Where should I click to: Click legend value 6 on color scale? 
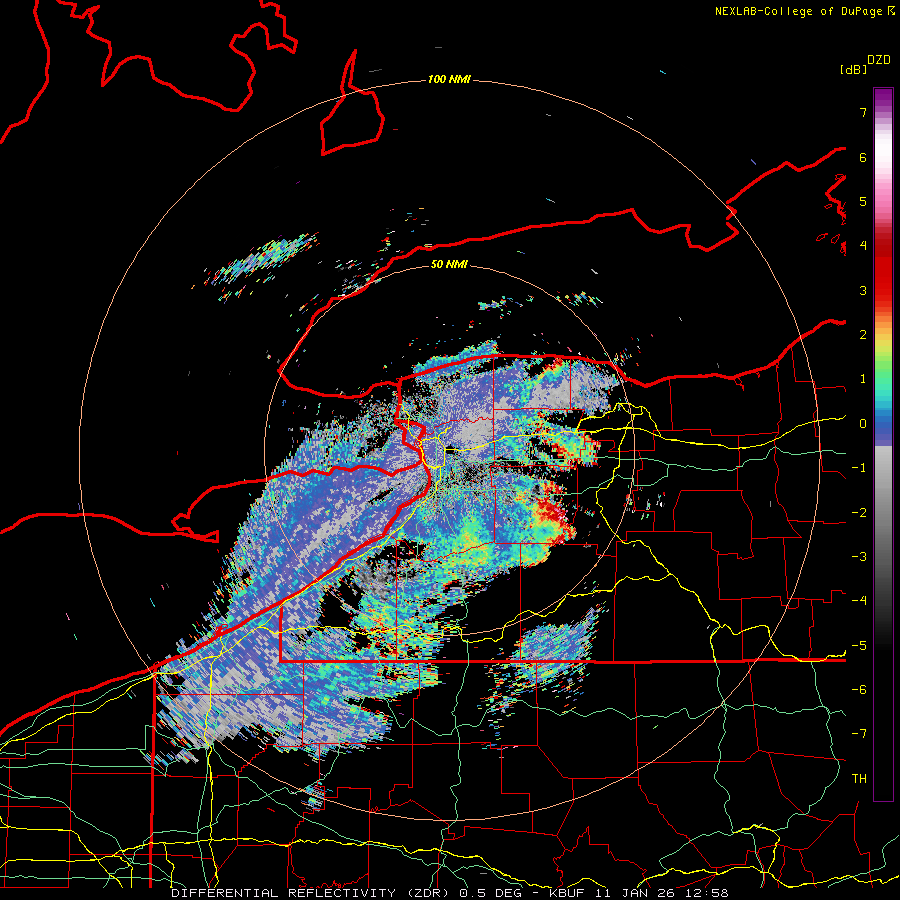[x=863, y=157]
